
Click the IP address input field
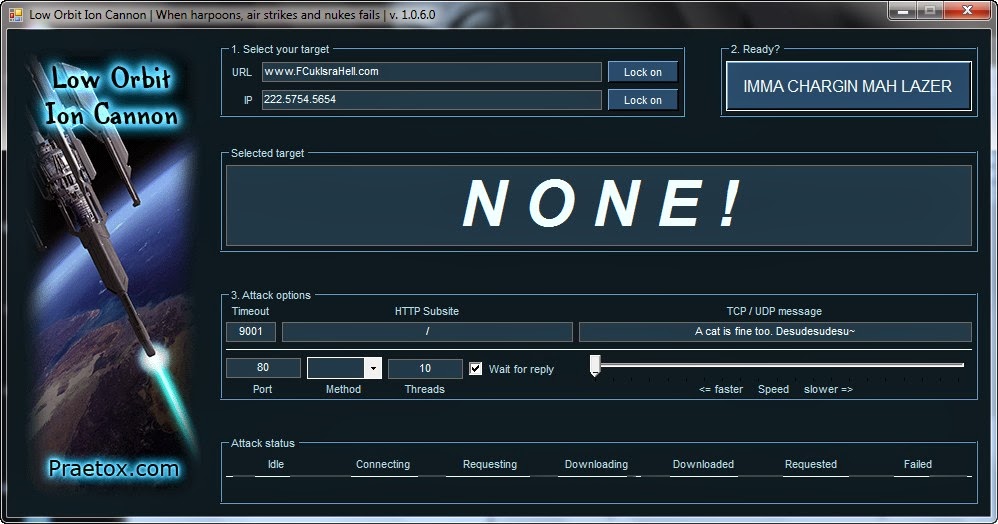pyautogui.click(x=432, y=100)
